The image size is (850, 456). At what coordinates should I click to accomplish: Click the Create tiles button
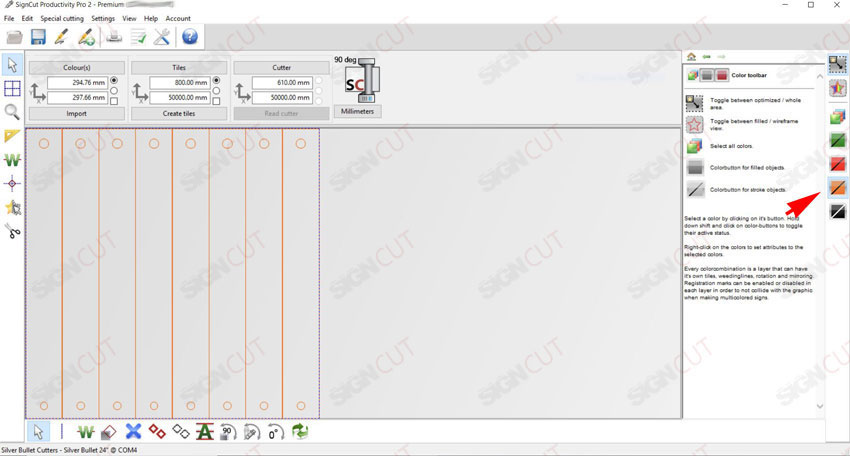(x=179, y=113)
